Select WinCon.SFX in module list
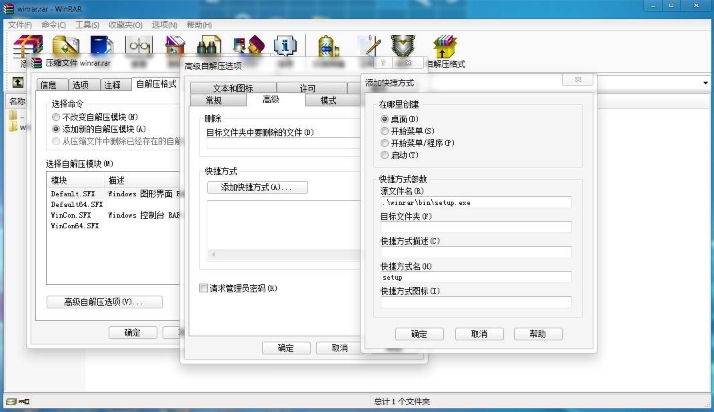The width and height of the screenshot is (714, 412). (71, 215)
